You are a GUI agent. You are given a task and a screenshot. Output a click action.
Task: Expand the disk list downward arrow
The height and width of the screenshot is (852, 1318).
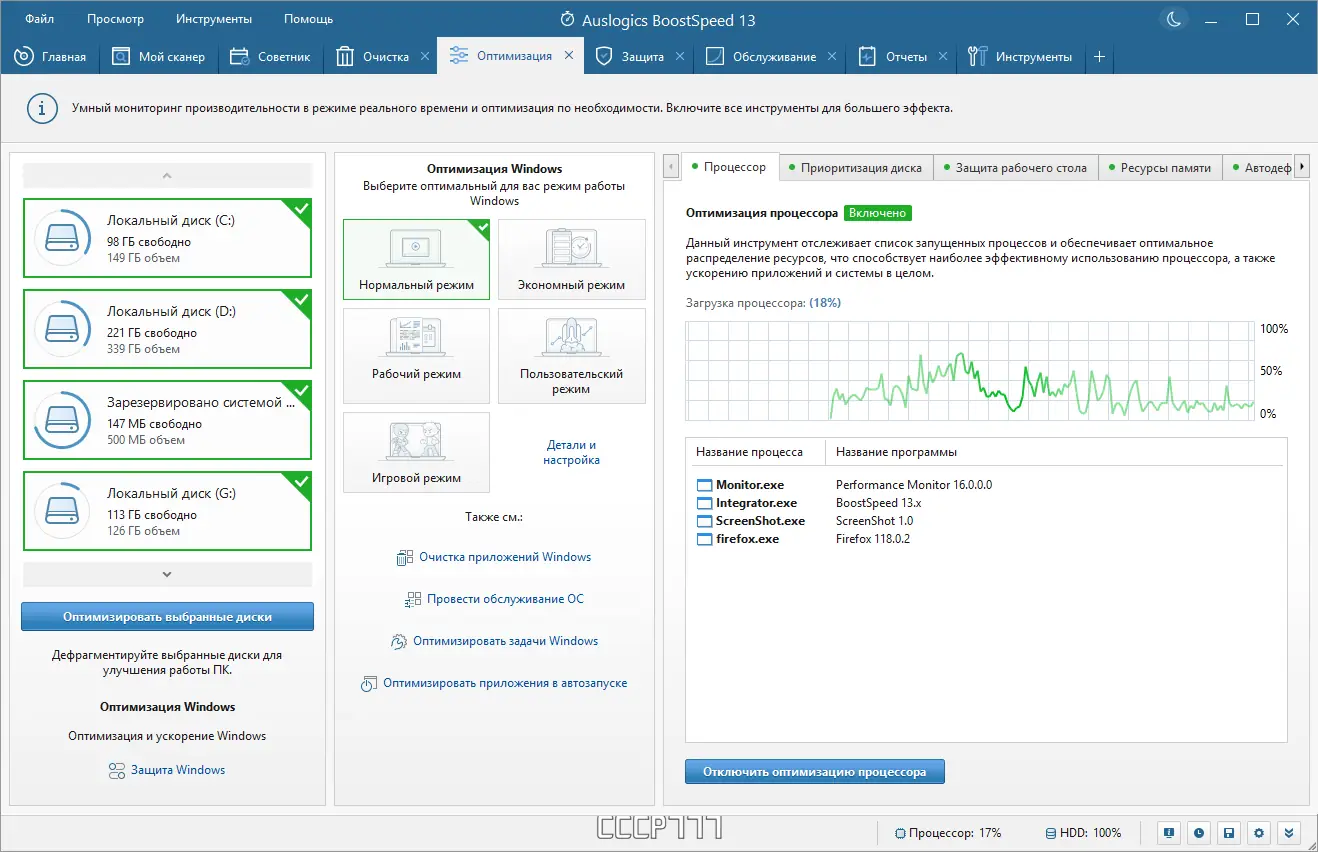pyautogui.click(x=167, y=574)
